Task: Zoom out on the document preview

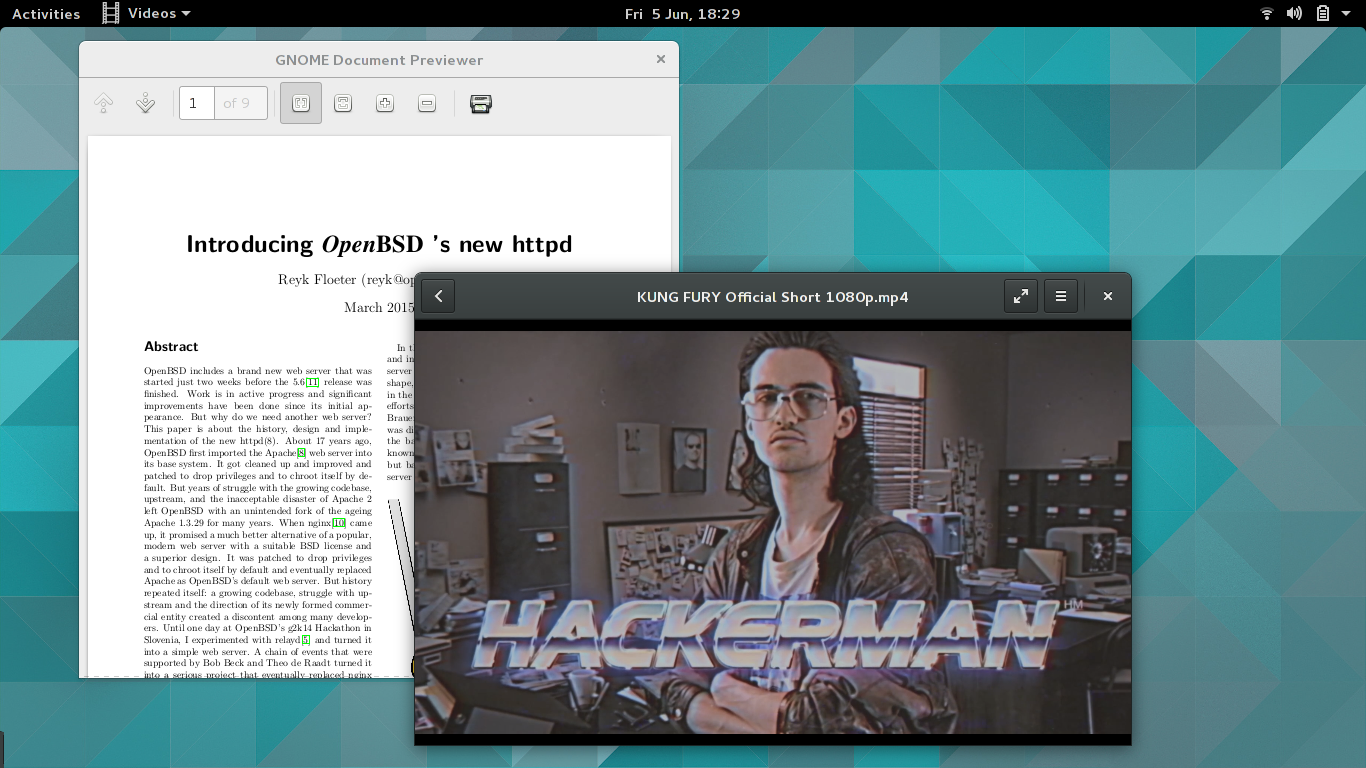Action: tap(427, 103)
